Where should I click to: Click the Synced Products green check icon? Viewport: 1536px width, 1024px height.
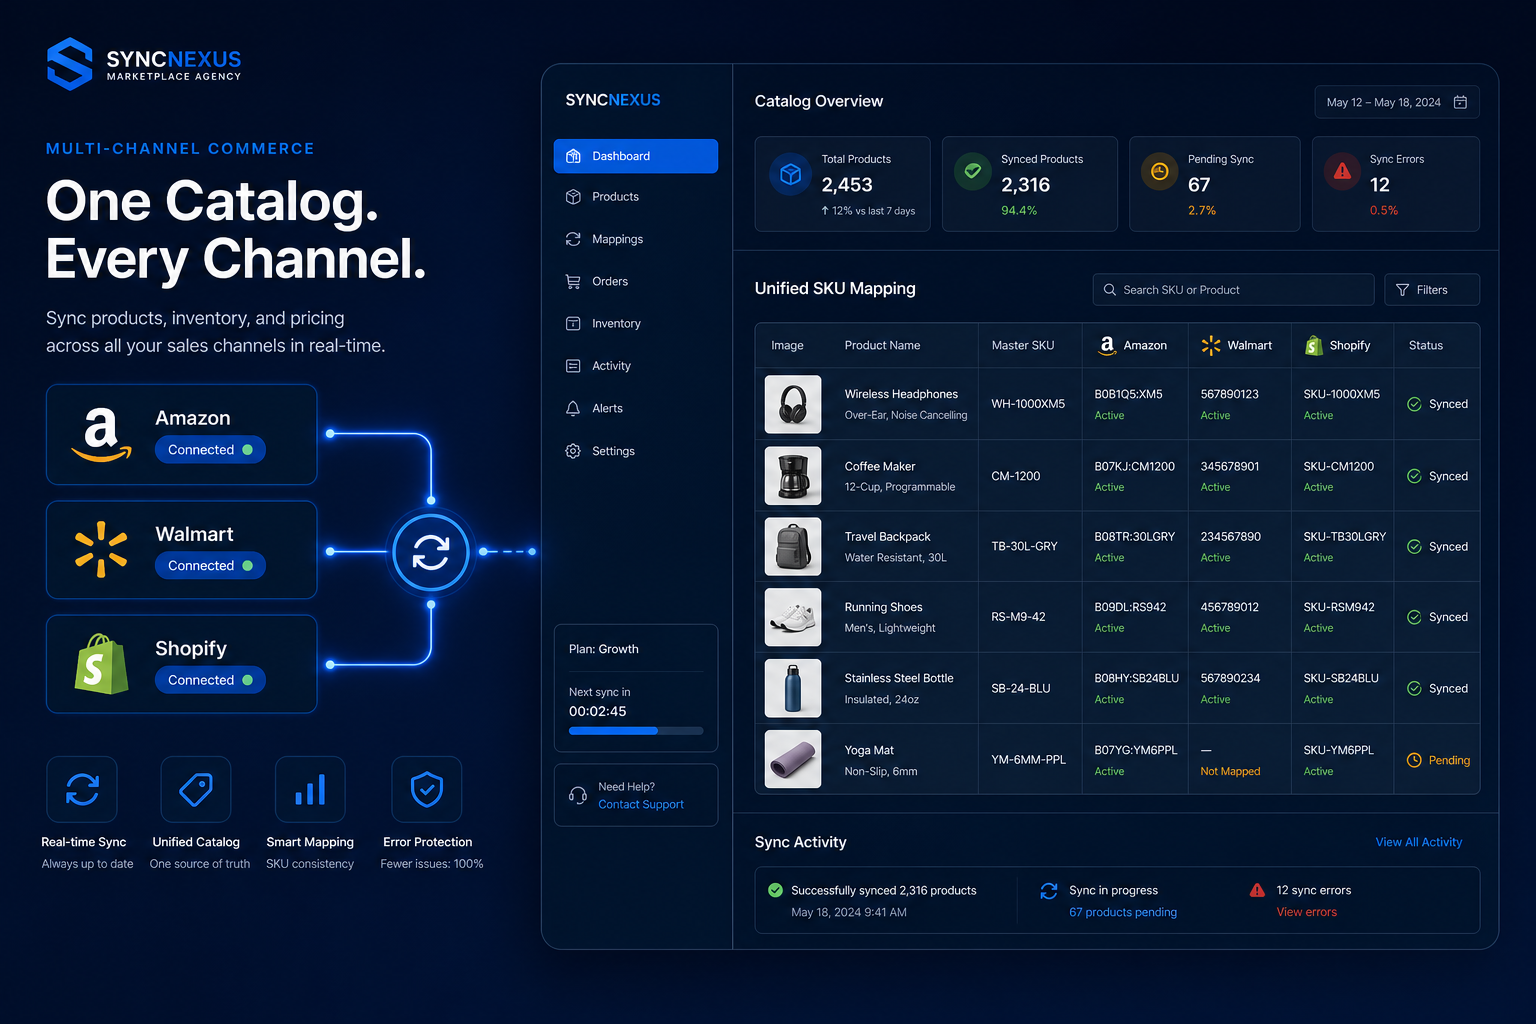tap(972, 171)
